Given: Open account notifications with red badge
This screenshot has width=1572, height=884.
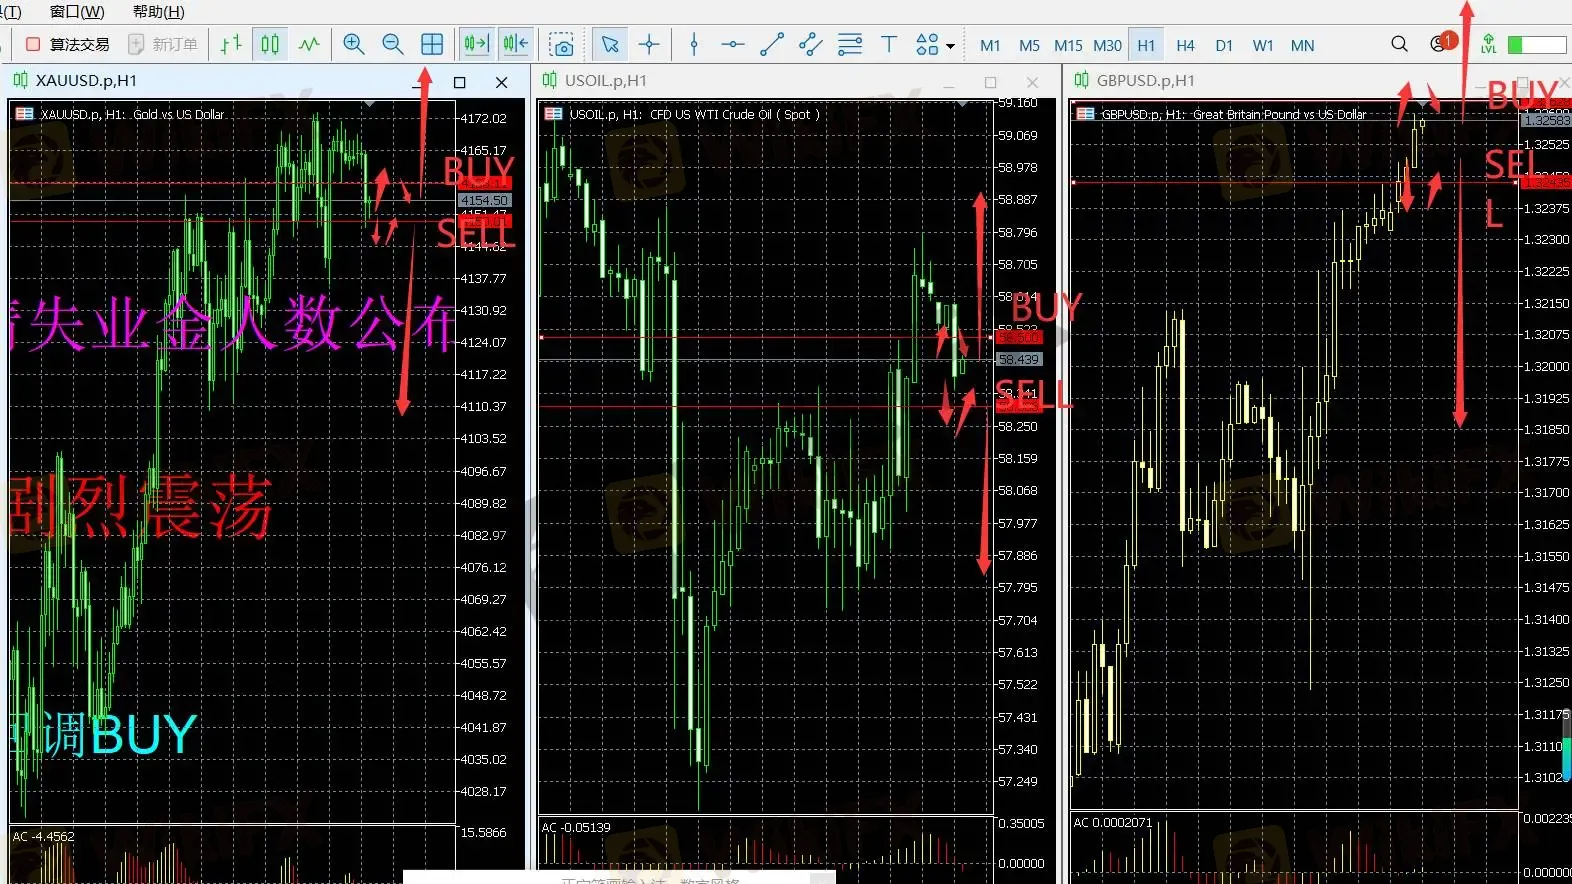Looking at the screenshot, I should 1442,43.
